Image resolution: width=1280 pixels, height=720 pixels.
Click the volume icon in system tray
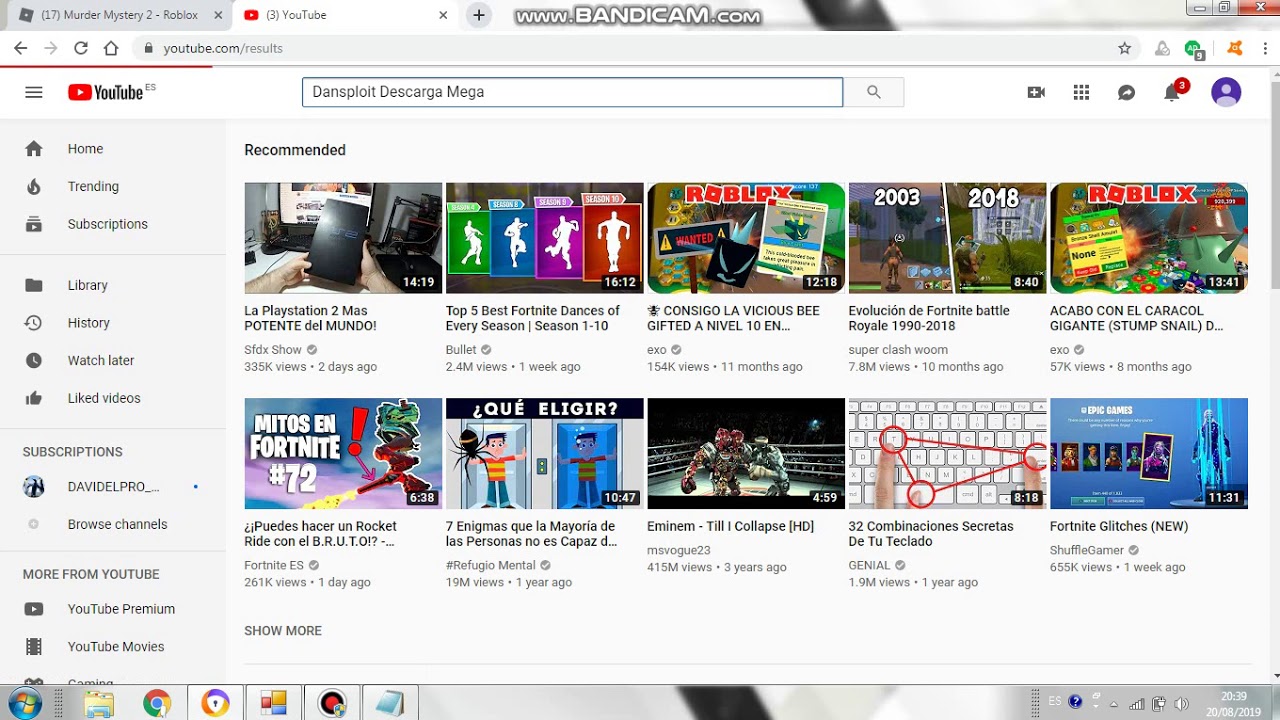1181,703
